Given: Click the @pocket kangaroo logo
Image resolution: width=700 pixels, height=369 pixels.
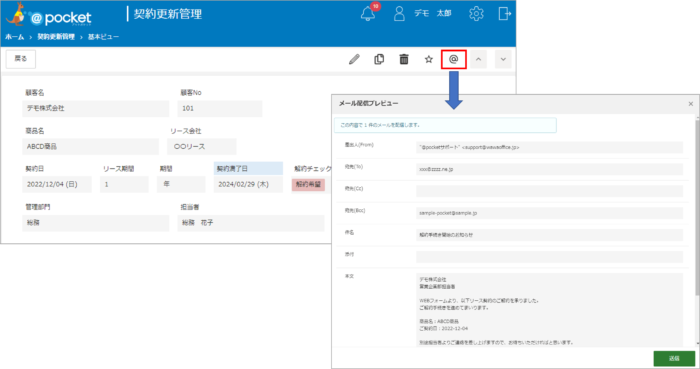Looking at the screenshot, I should [48, 15].
